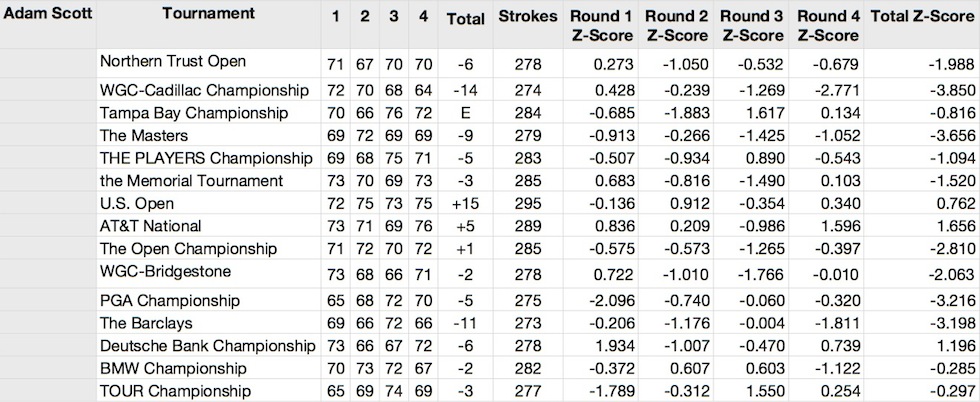This screenshot has width=980, height=402.
Task: Click the Adam Scott header cell
Action: tap(48, 13)
